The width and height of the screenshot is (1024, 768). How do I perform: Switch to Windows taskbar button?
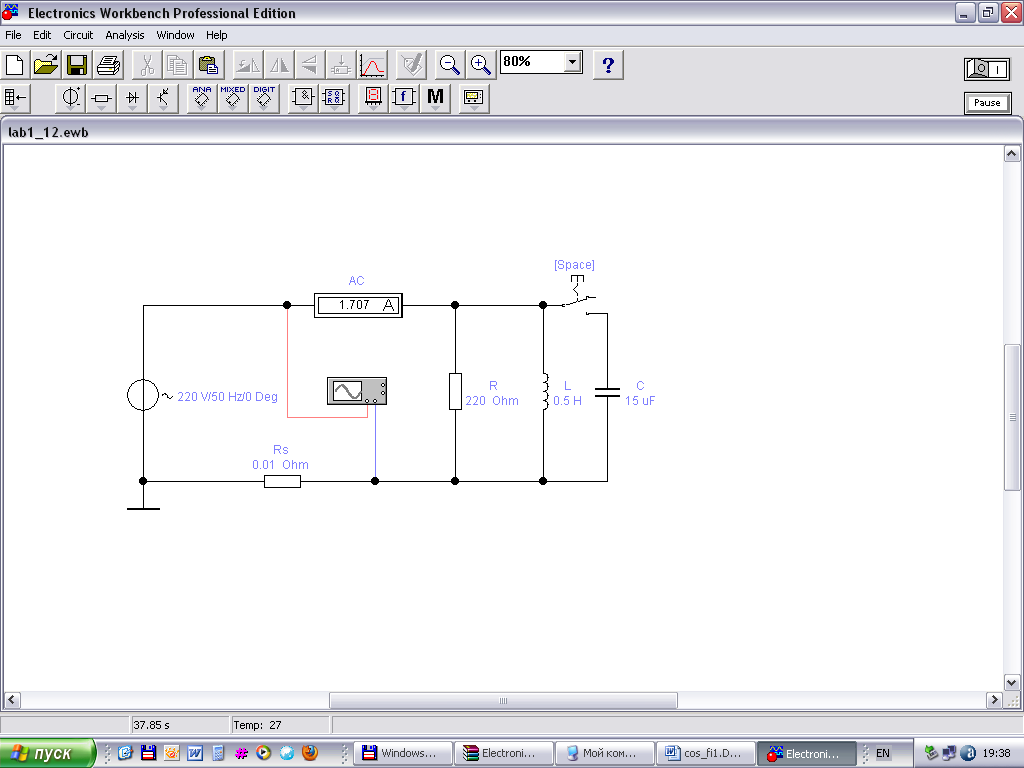click(403, 753)
